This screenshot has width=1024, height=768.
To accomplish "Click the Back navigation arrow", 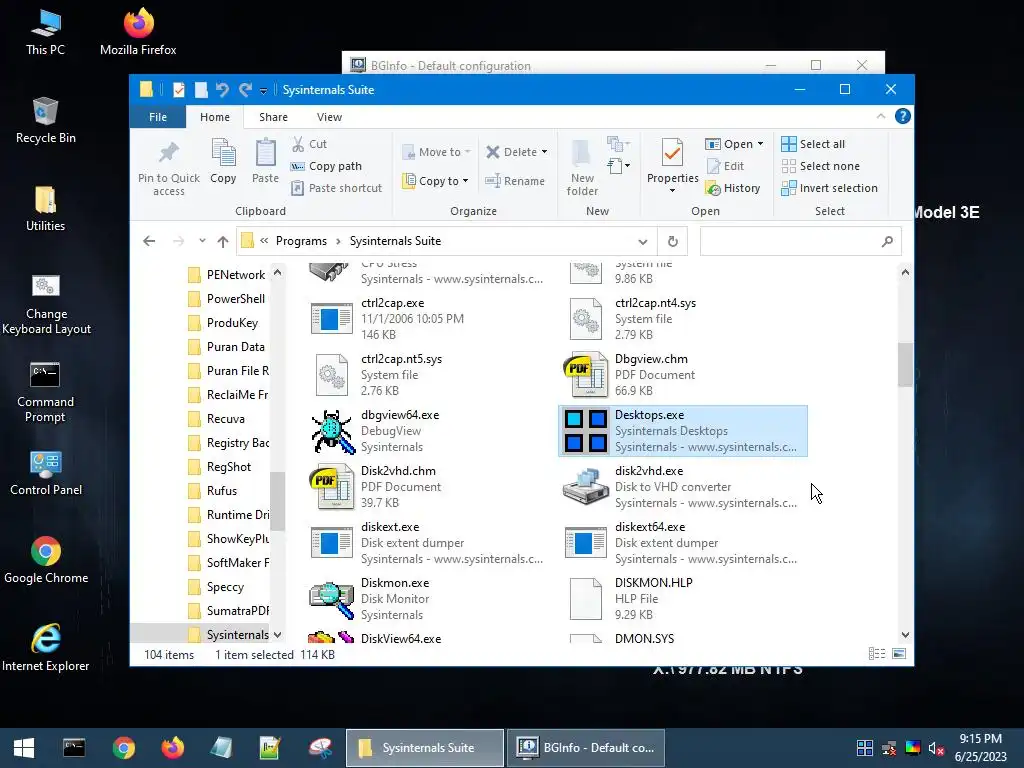I will click(x=149, y=241).
